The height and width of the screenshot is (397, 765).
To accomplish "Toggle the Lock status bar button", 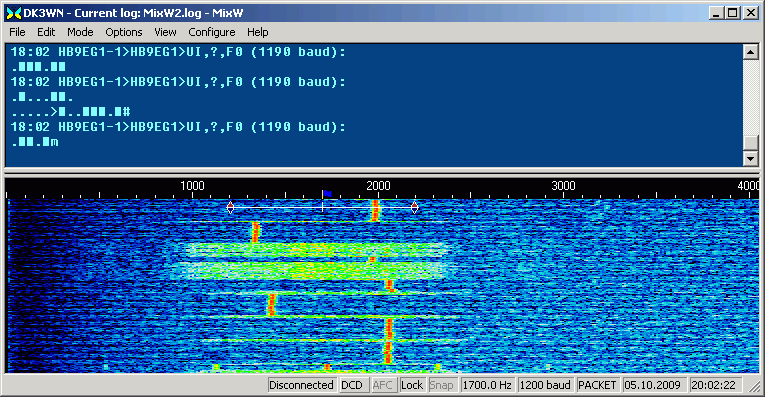I will pos(412,385).
